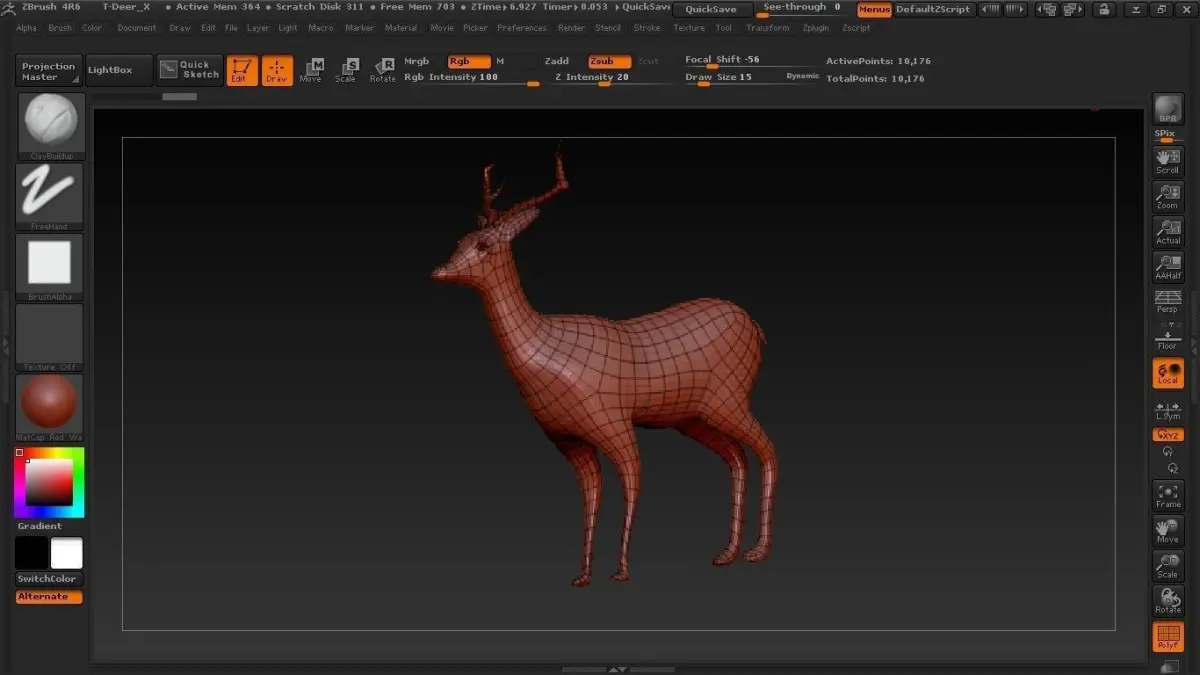Toggle the Alternate button
Viewport: 1200px width, 675px height.
(x=50, y=597)
